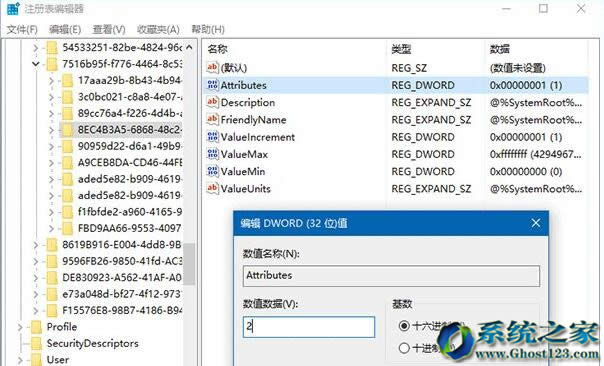Close the 编辑 DWORD dialog
The width and height of the screenshot is (604, 366).
[535, 223]
